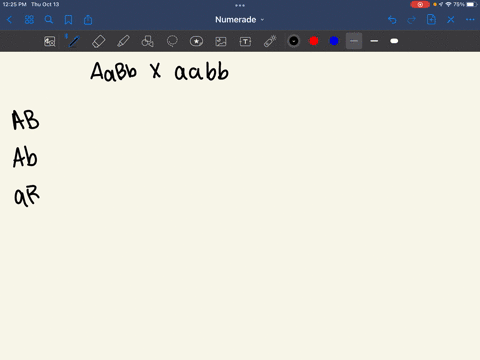Add a new page
The height and width of the screenshot is (360, 480).
pos(431,20)
